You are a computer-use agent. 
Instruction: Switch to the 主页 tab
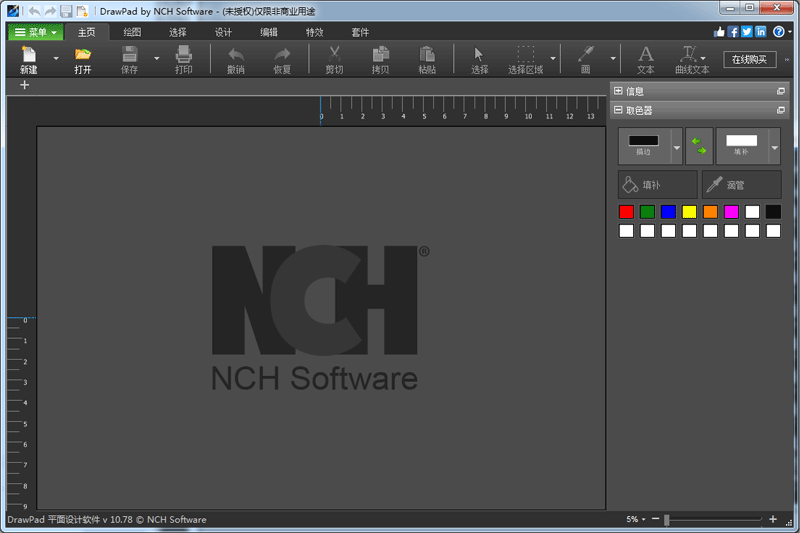coord(87,32)
